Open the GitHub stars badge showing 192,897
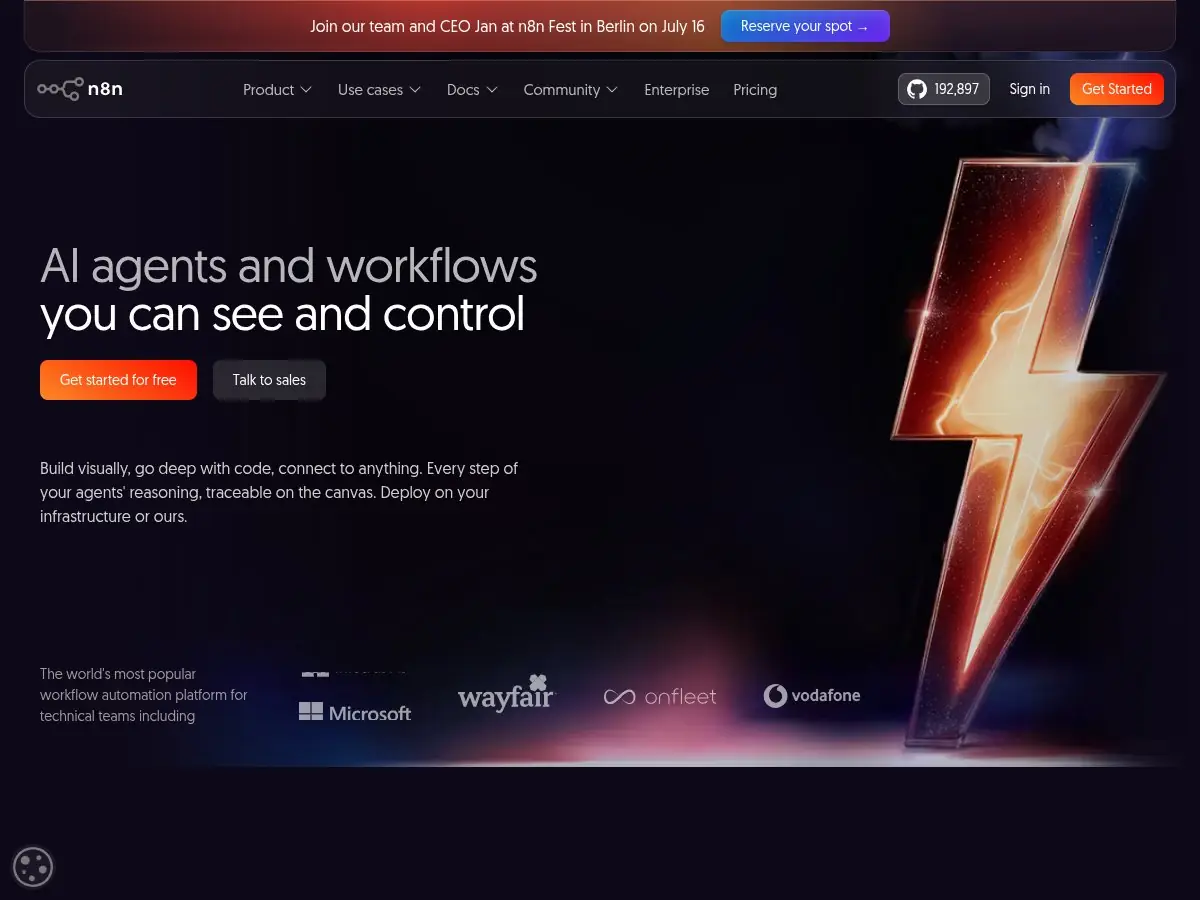Image resolution: width=1200 pixels, height=900 pixels. [944, 89]
